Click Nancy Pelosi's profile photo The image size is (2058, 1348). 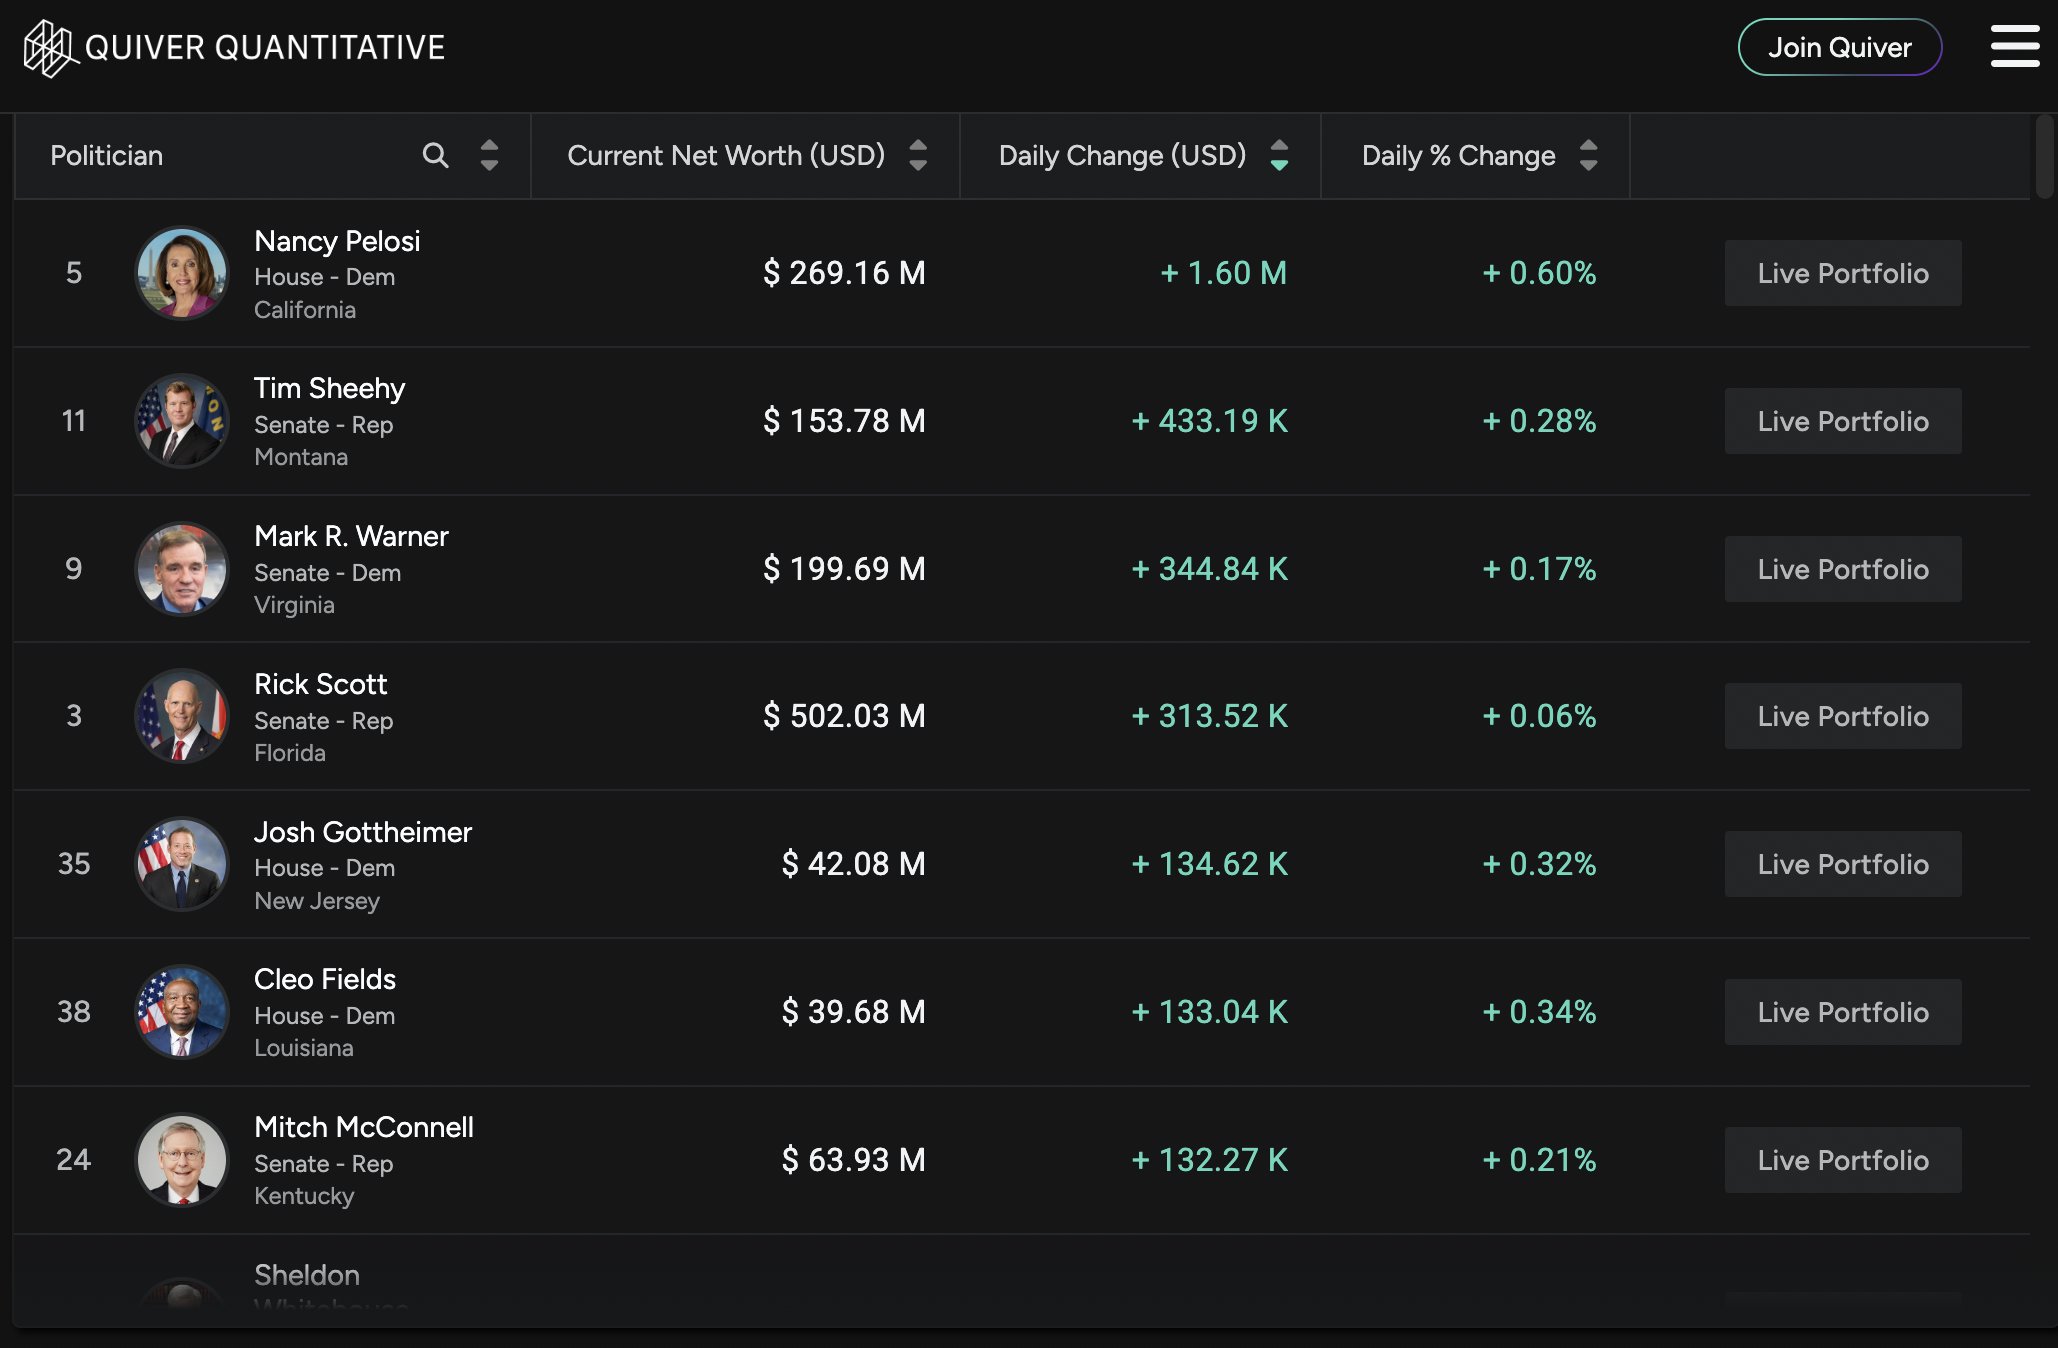click(182, 273)
